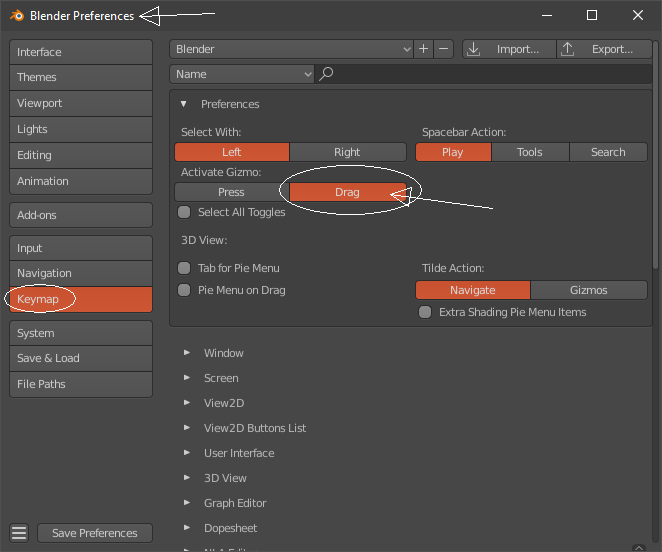Set Spacebar Action to Tools
This screenshot has height=552, width=662.
pos(530,152)
